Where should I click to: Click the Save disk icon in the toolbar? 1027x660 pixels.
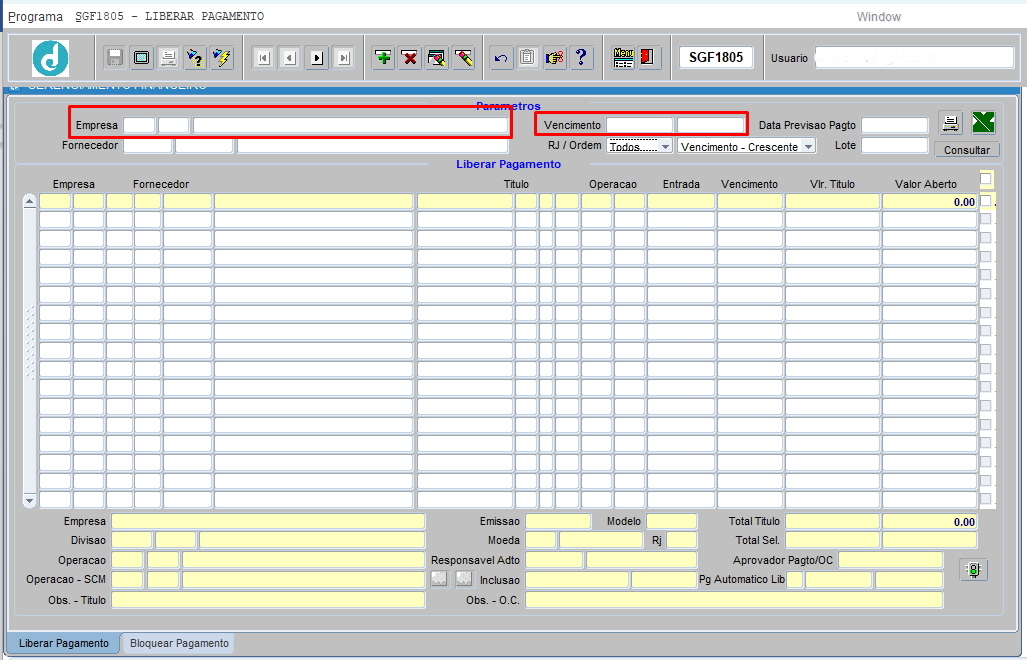(x=115, y=58)
